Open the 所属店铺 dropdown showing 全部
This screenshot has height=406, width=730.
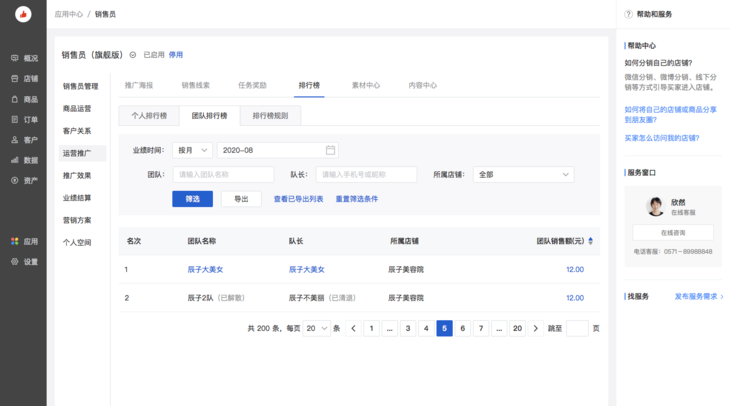pyautogui.click(x=523, y=174)
